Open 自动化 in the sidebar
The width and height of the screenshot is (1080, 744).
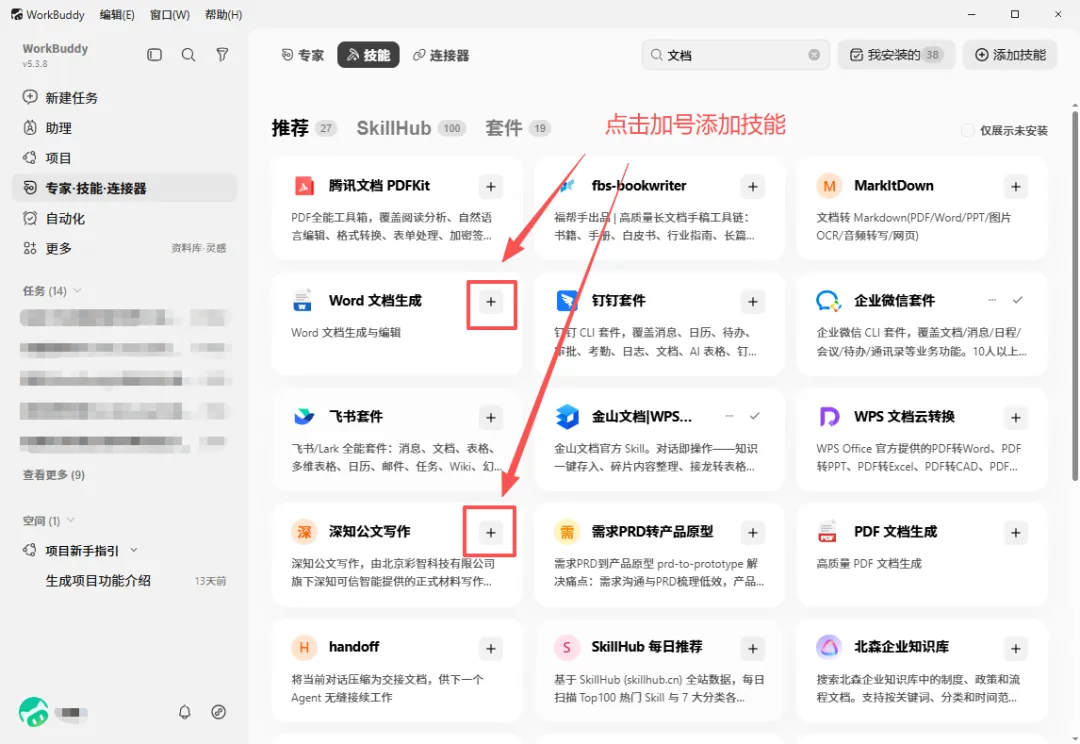coord(124,218)
